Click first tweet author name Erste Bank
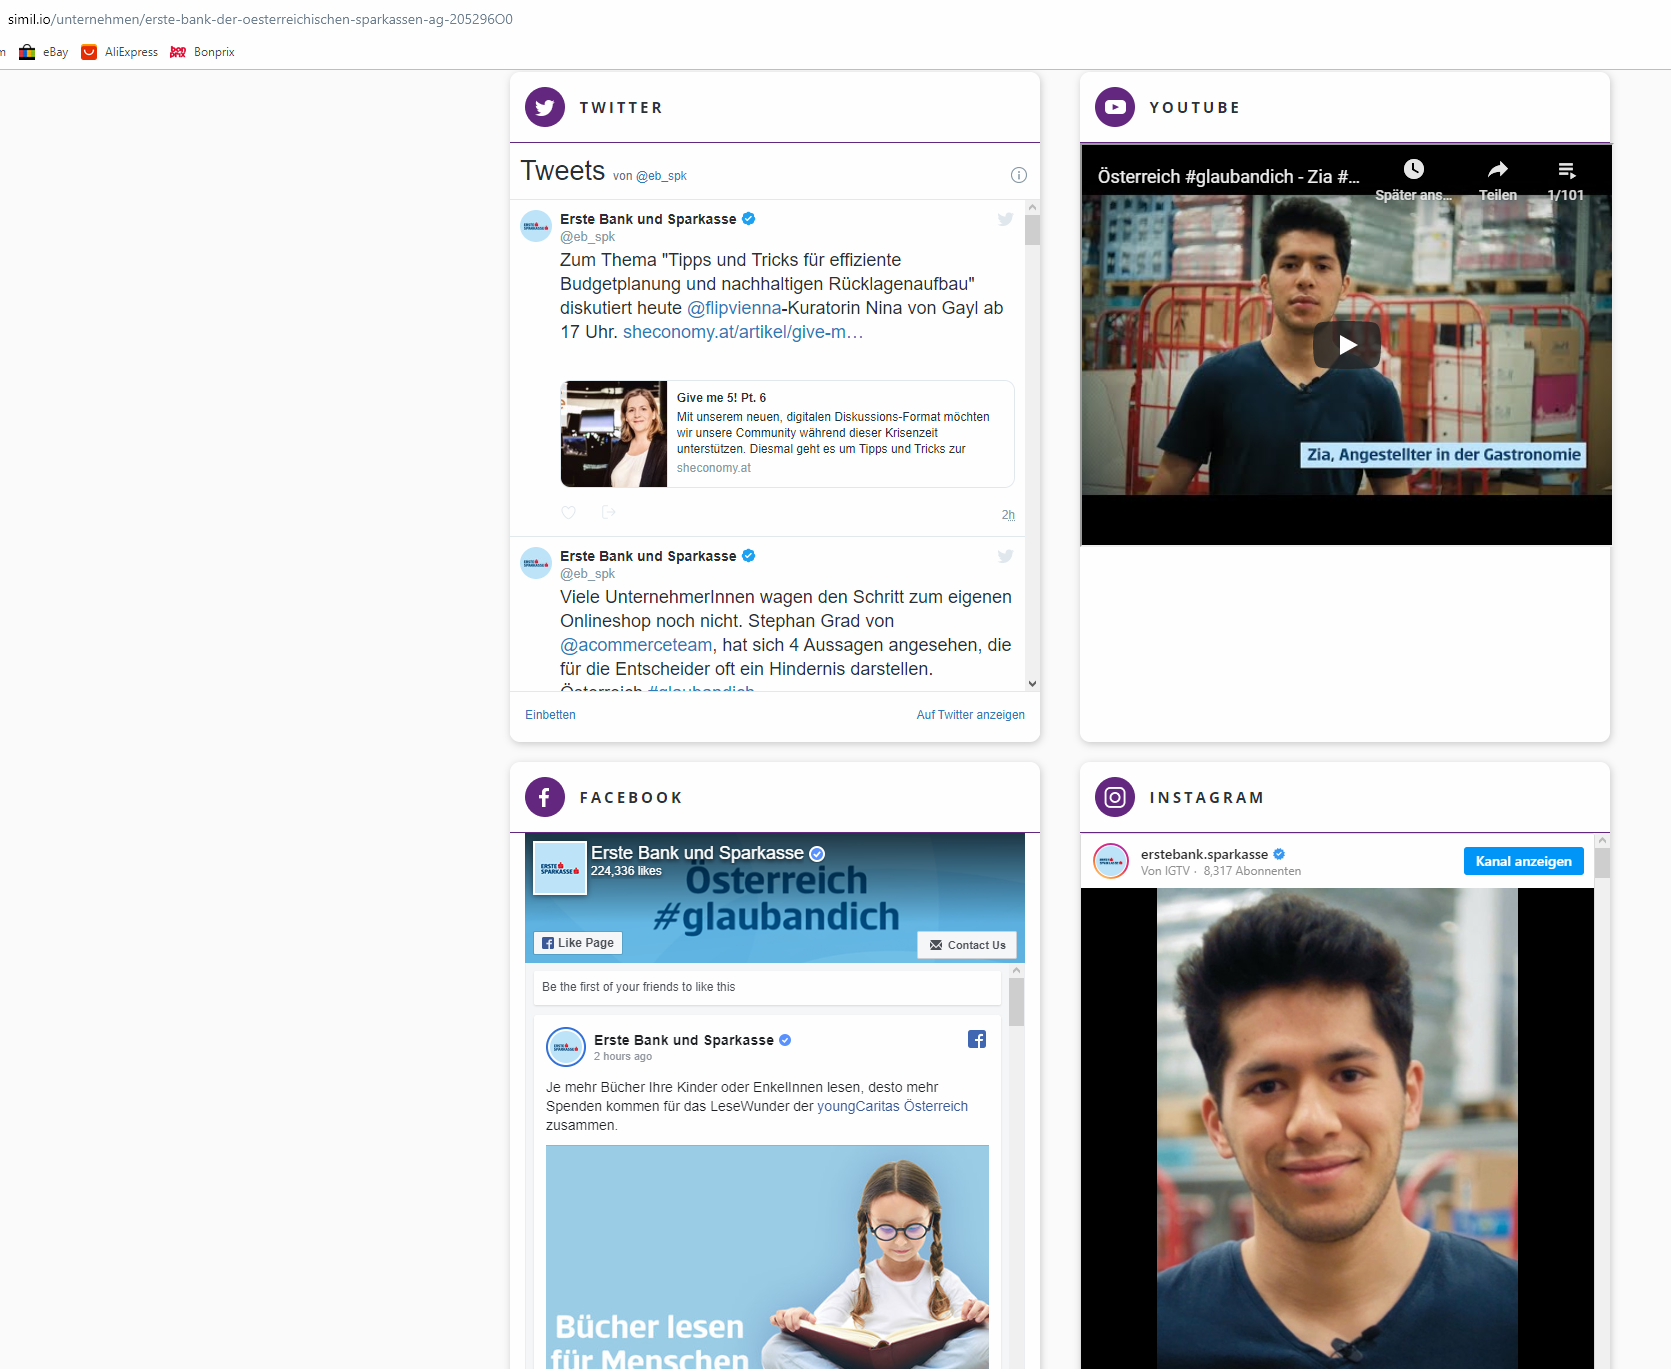Screen dimensions: 1671x1369 tap(648, 219)
